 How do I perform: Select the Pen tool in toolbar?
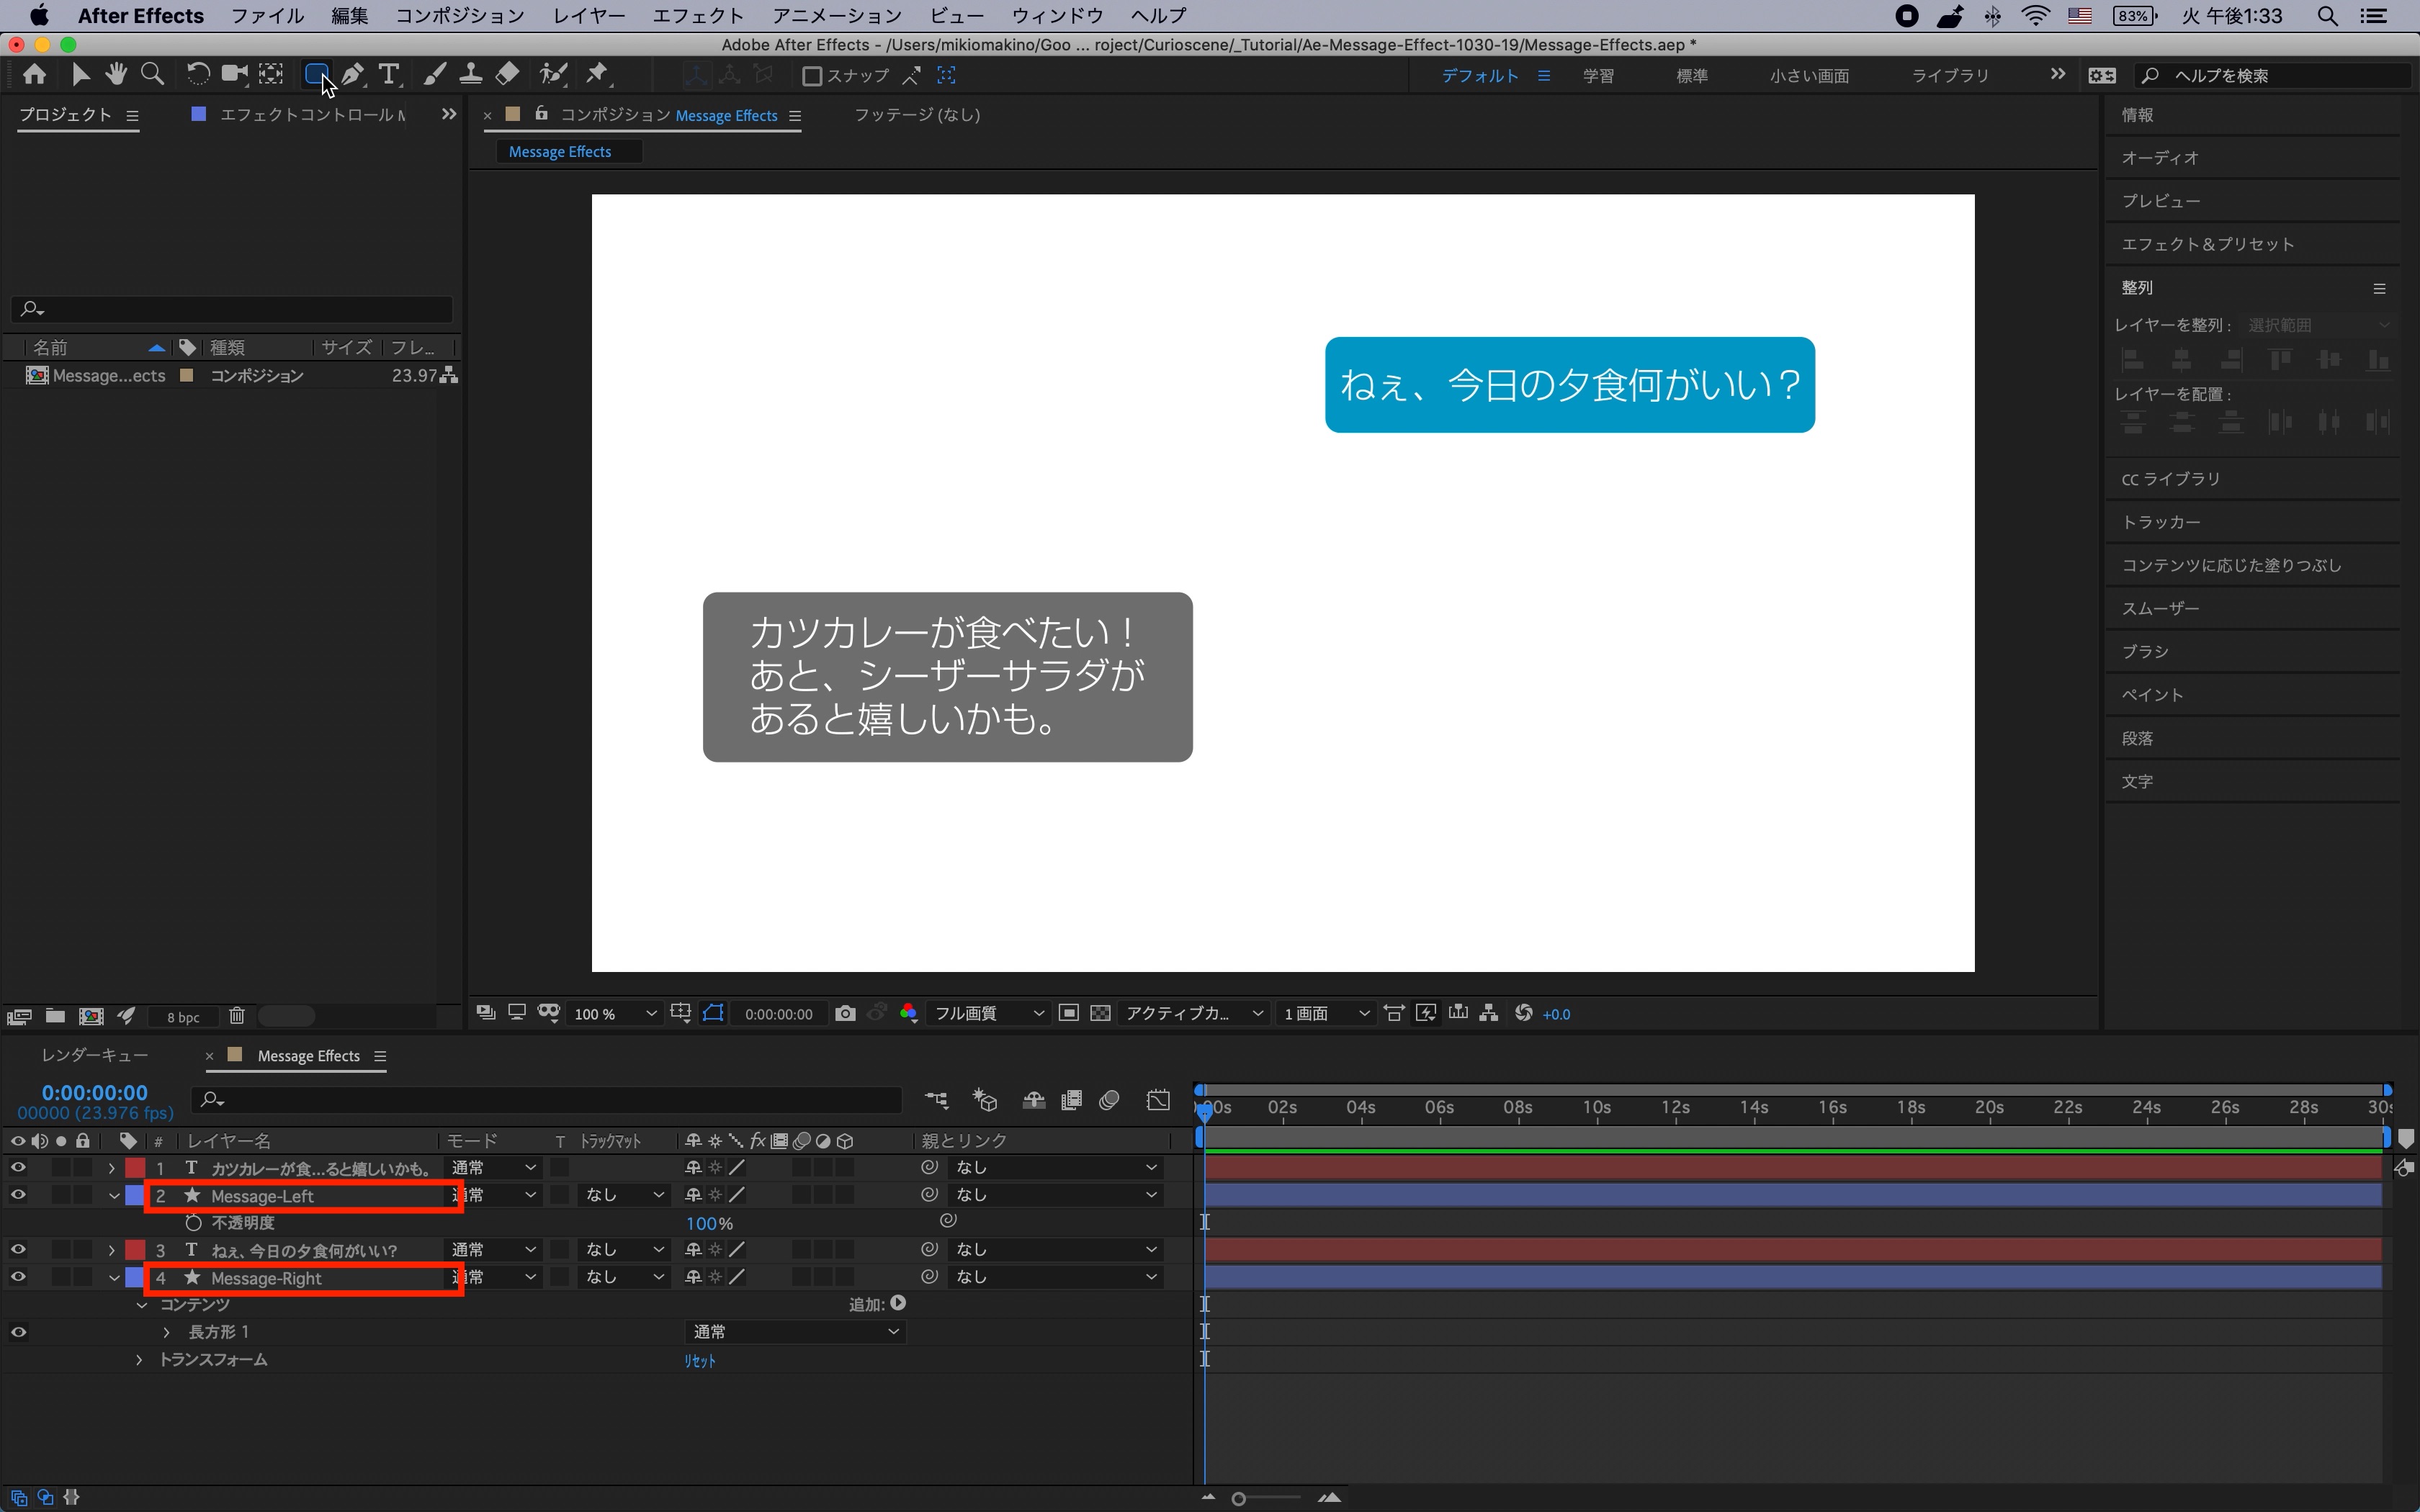352,74
